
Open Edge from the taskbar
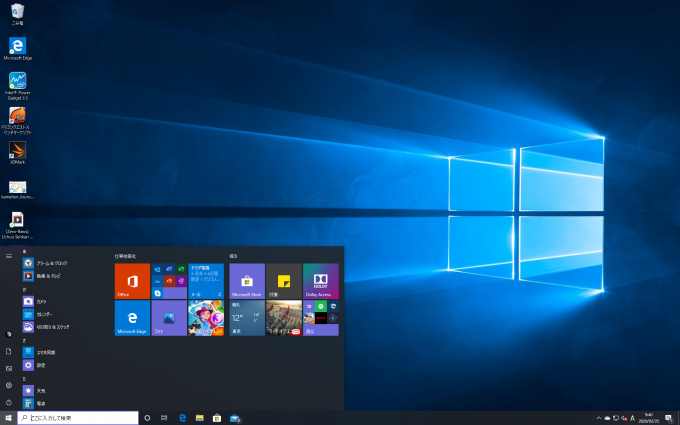click(183, 418)
